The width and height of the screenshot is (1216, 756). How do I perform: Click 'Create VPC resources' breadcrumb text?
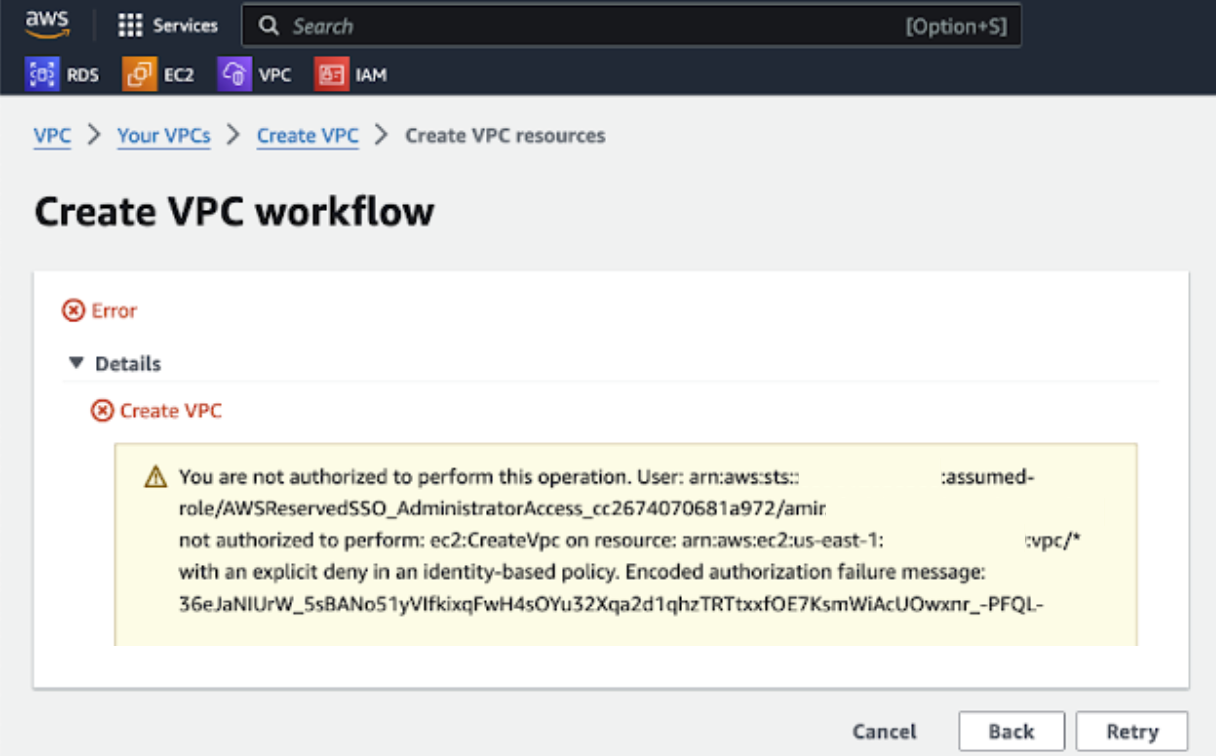[505, 136]
